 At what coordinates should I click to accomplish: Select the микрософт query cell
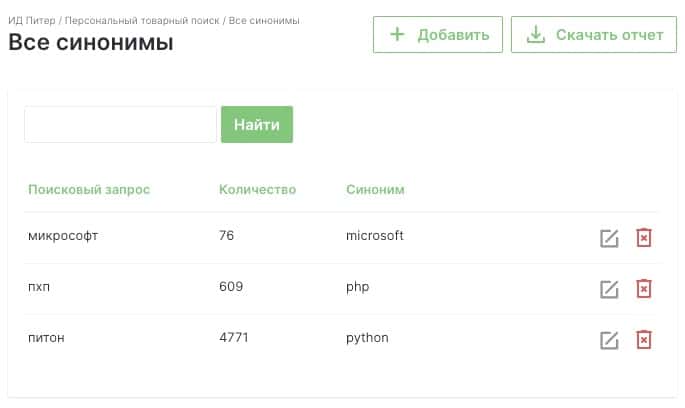(63, 236)
